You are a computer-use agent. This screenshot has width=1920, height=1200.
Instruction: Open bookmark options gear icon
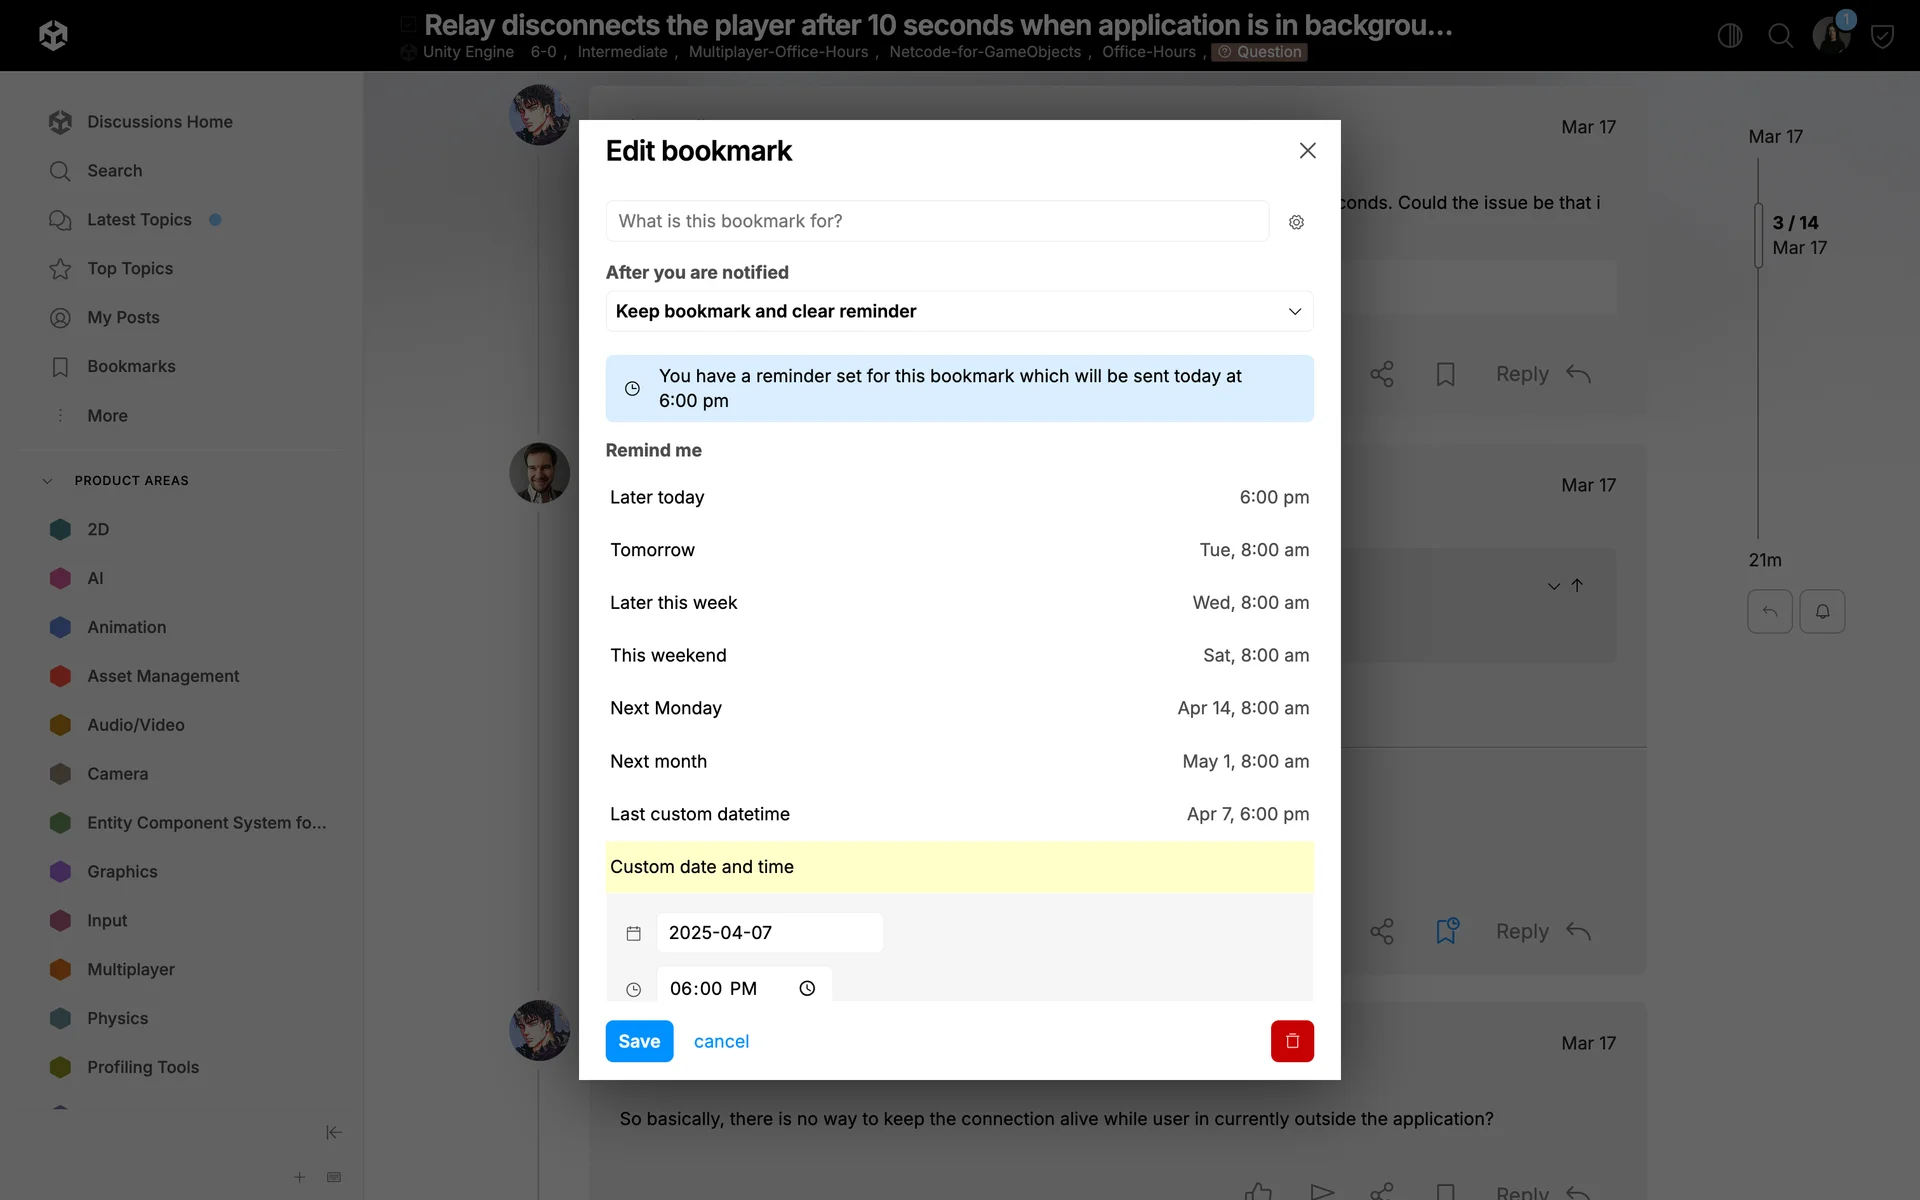(1296, 222)
